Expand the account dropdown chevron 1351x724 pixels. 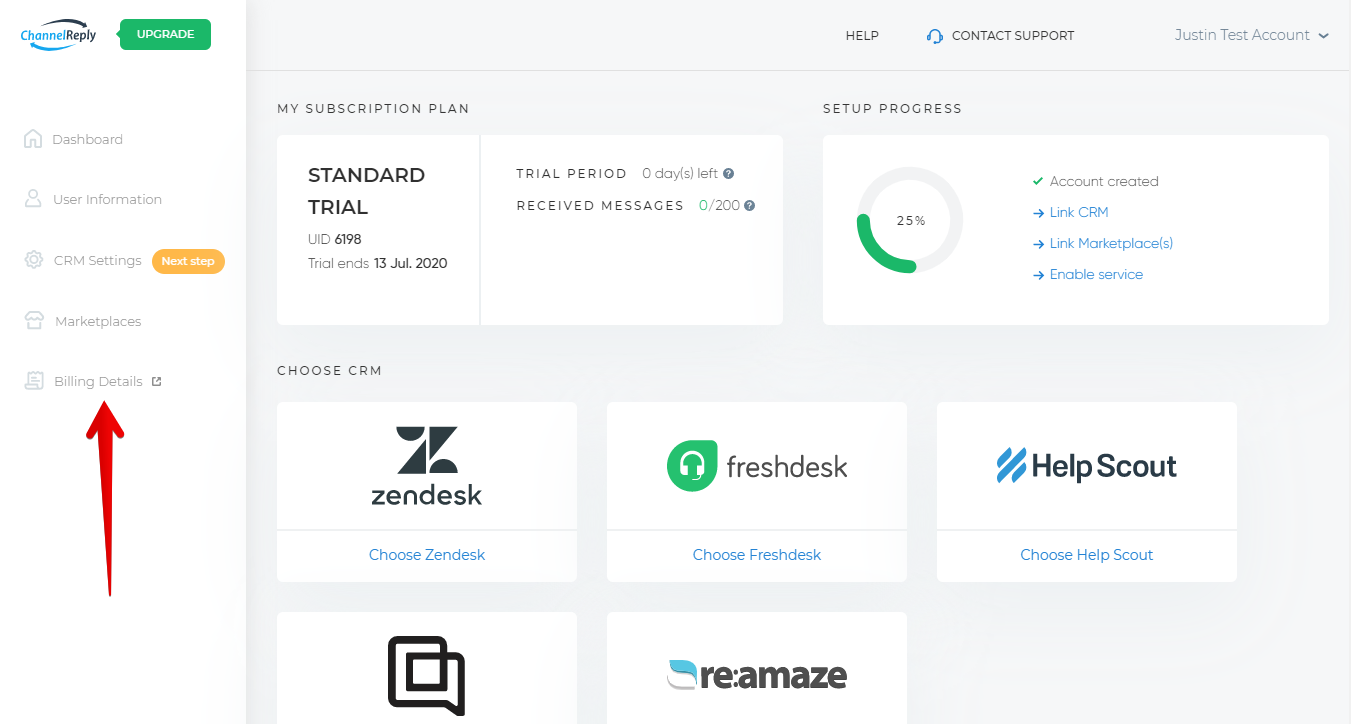pos(1324,36)
